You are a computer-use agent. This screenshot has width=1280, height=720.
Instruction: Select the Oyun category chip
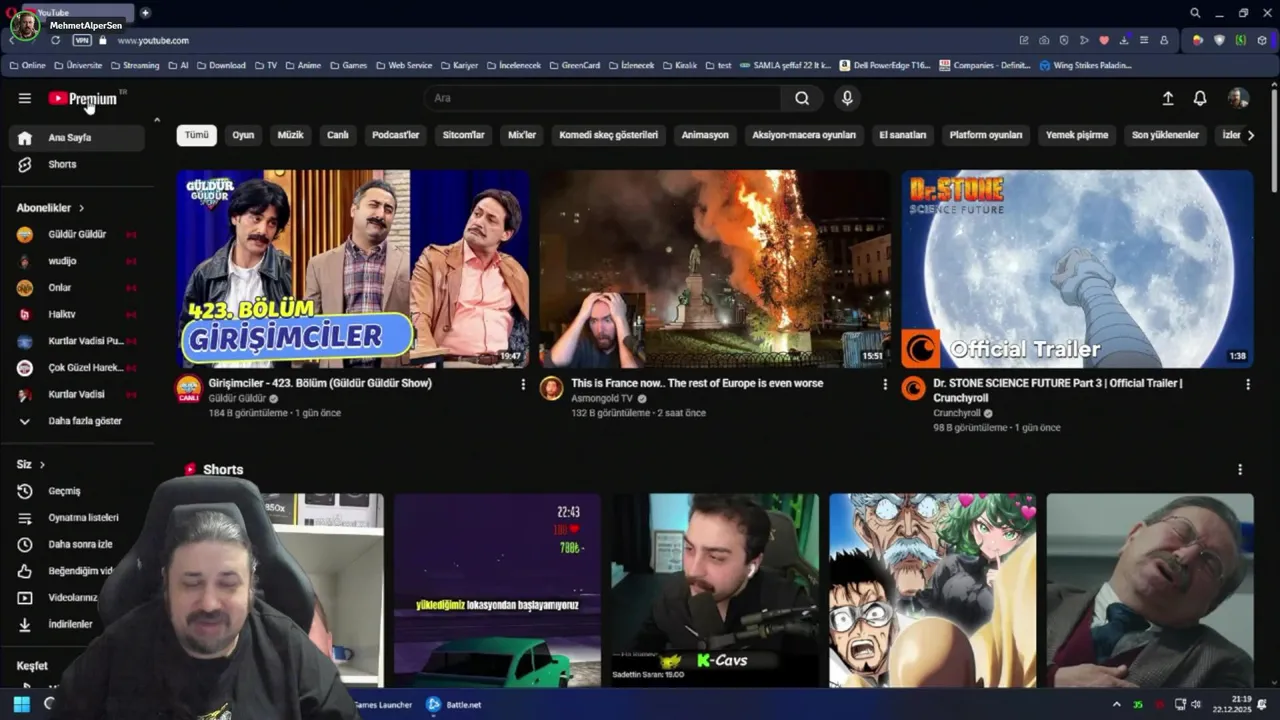(x=243, y=135)
